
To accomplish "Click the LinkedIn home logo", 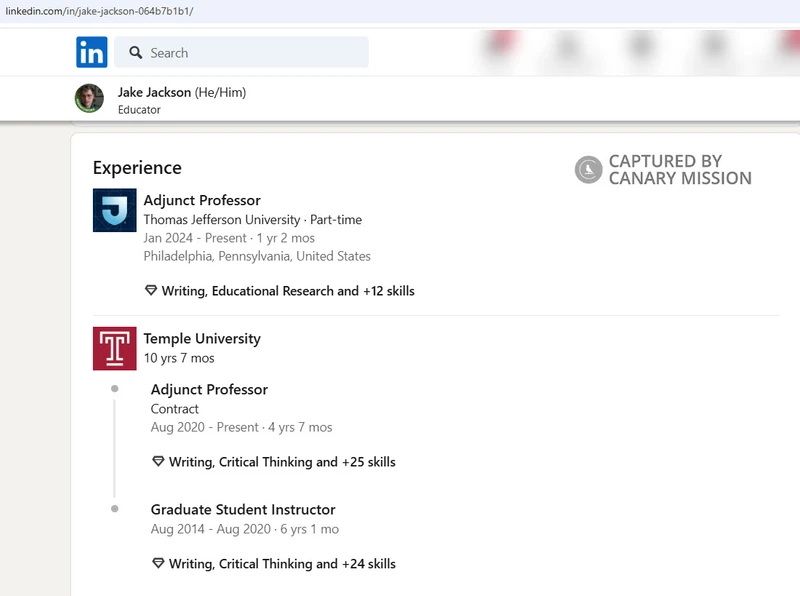I will coord(92,52).
